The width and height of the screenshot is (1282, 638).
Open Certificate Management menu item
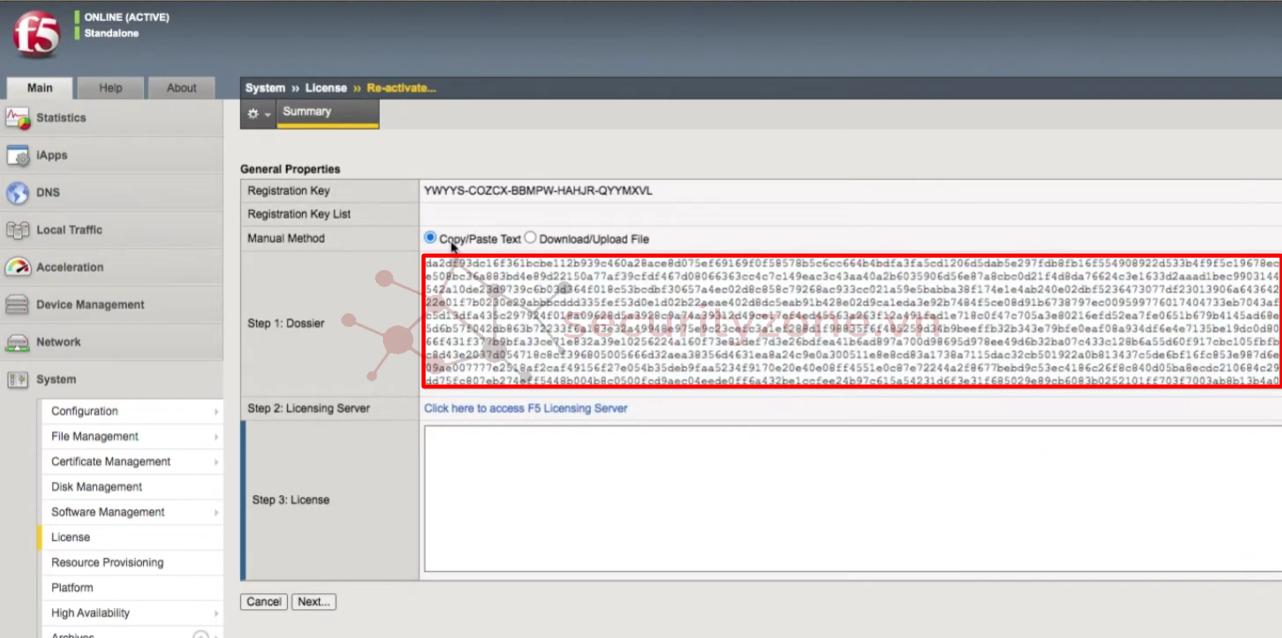pos(111,462)
